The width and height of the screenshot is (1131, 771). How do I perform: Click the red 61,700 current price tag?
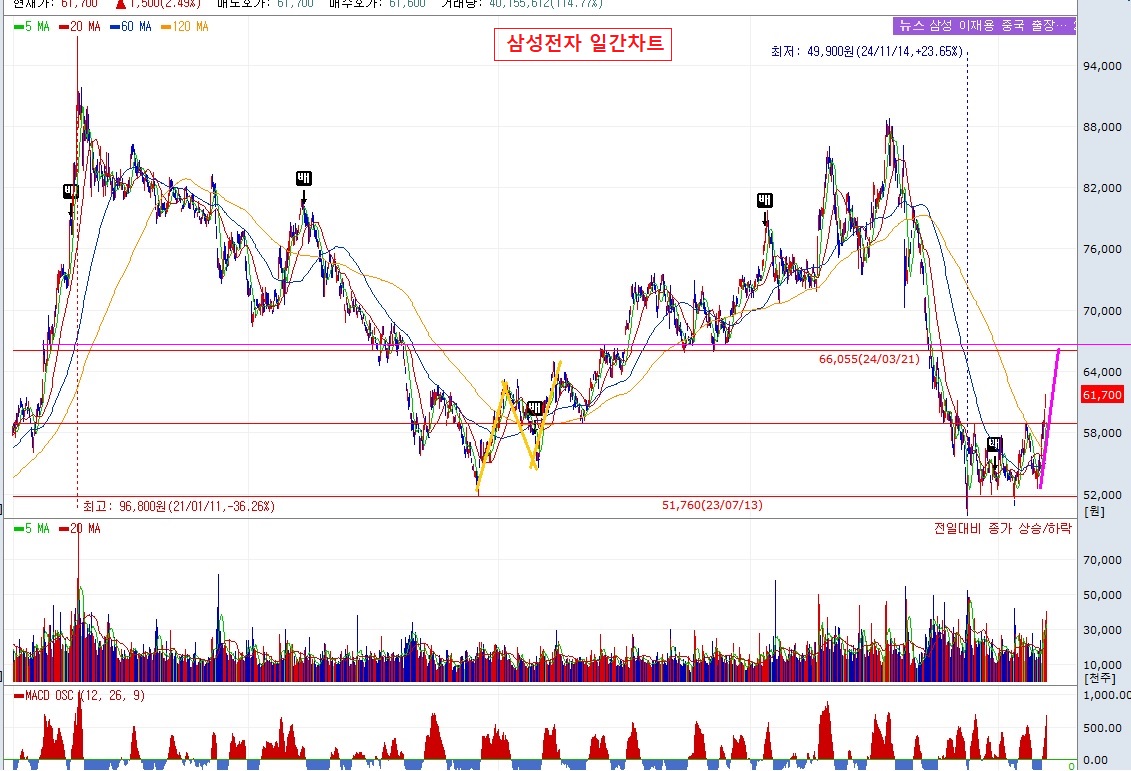pyautogui.click(x=1102, y=395)
